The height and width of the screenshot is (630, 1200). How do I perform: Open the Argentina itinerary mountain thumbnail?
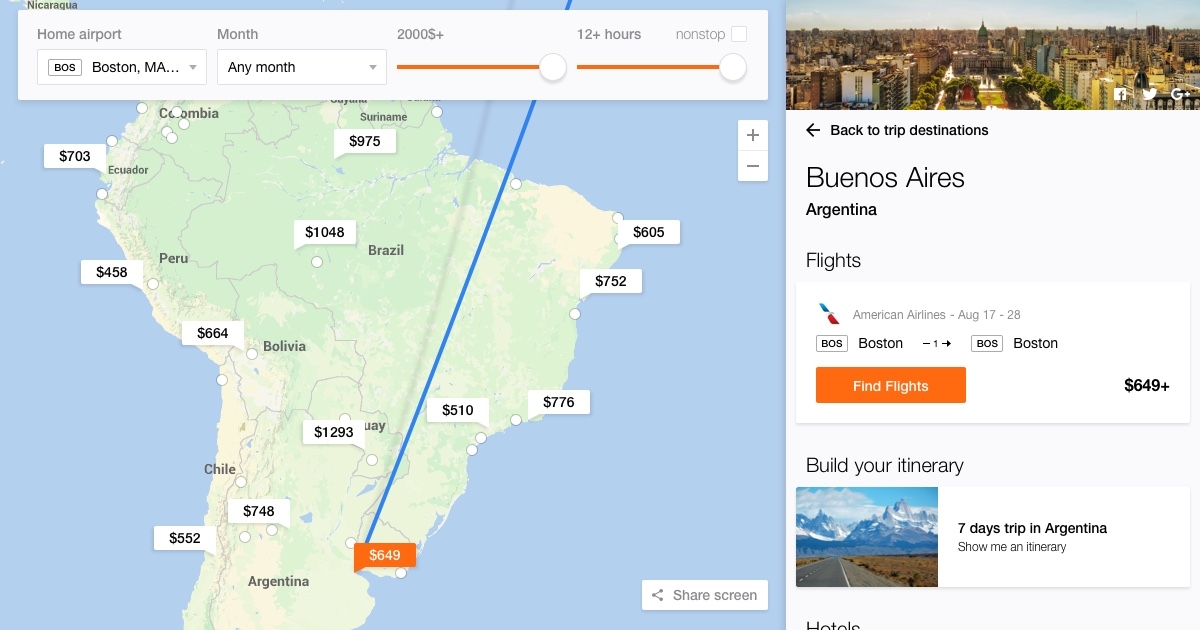pos(867,537)
